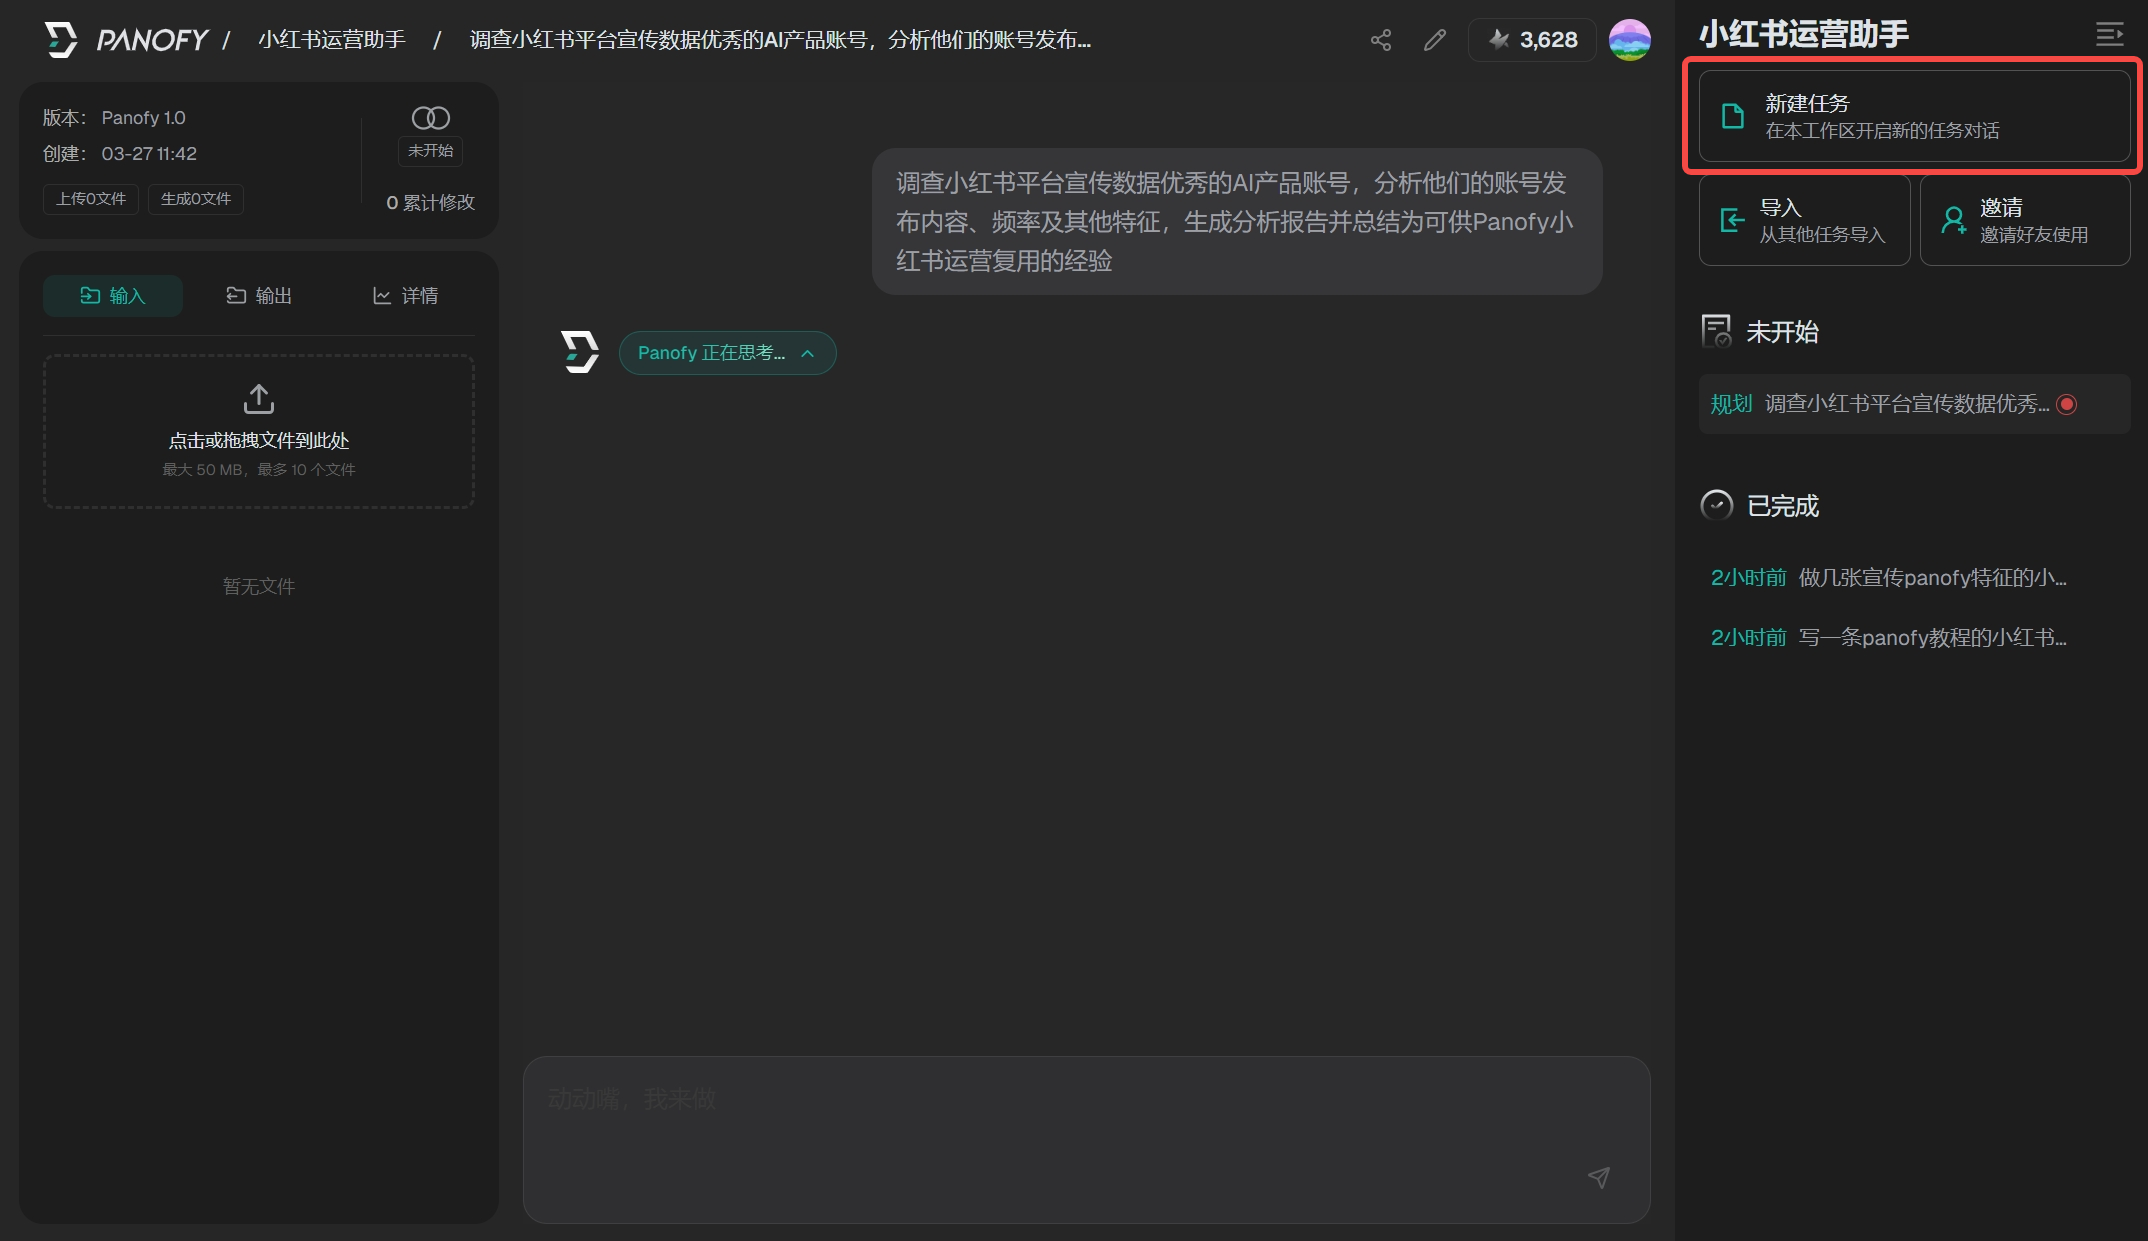
Task: Click the send message paper plane icon
Action: coord(1598,1177)
